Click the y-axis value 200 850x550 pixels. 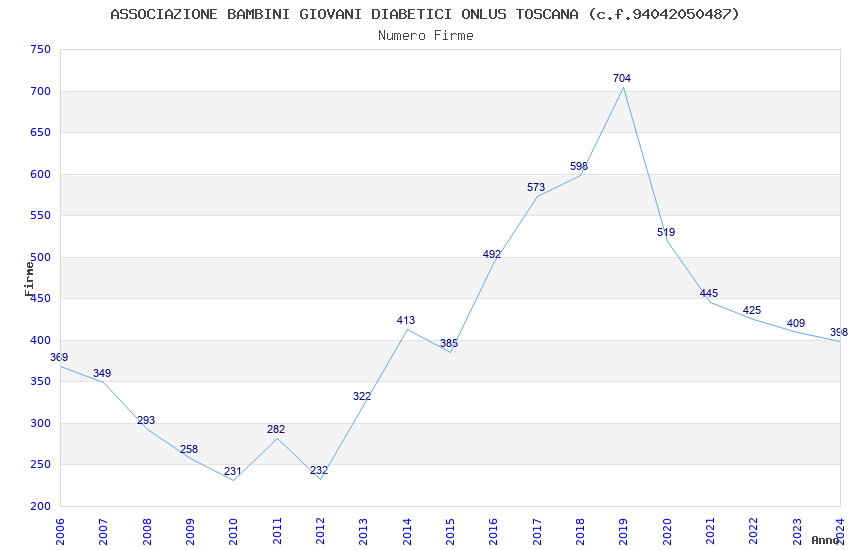(x=41, y=506)
